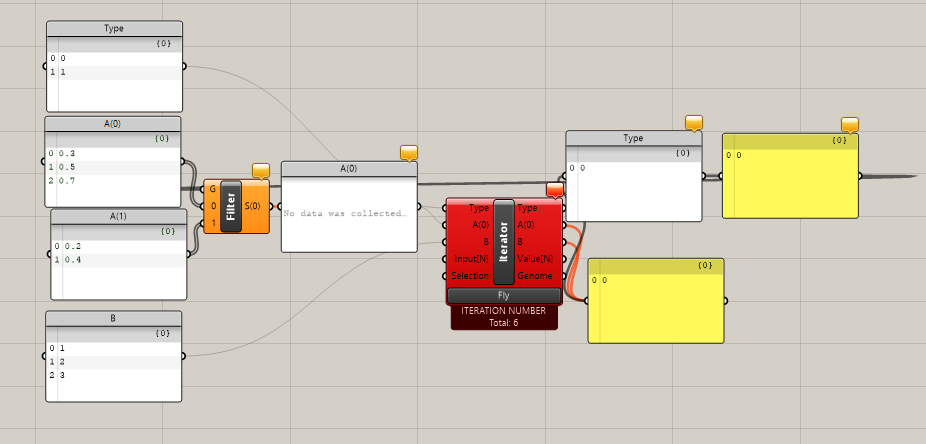Select the left A(0) panel title bar
926x444 pixels.
[x=113, y=124]
